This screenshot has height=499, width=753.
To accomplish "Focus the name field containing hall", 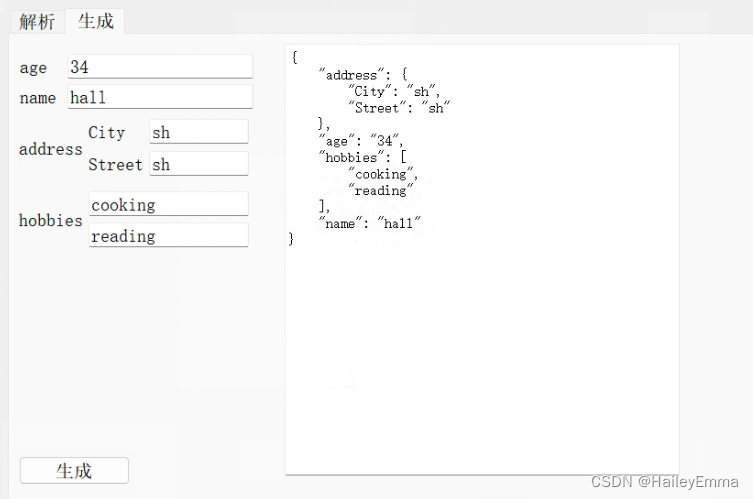I will tap(160, 97).
